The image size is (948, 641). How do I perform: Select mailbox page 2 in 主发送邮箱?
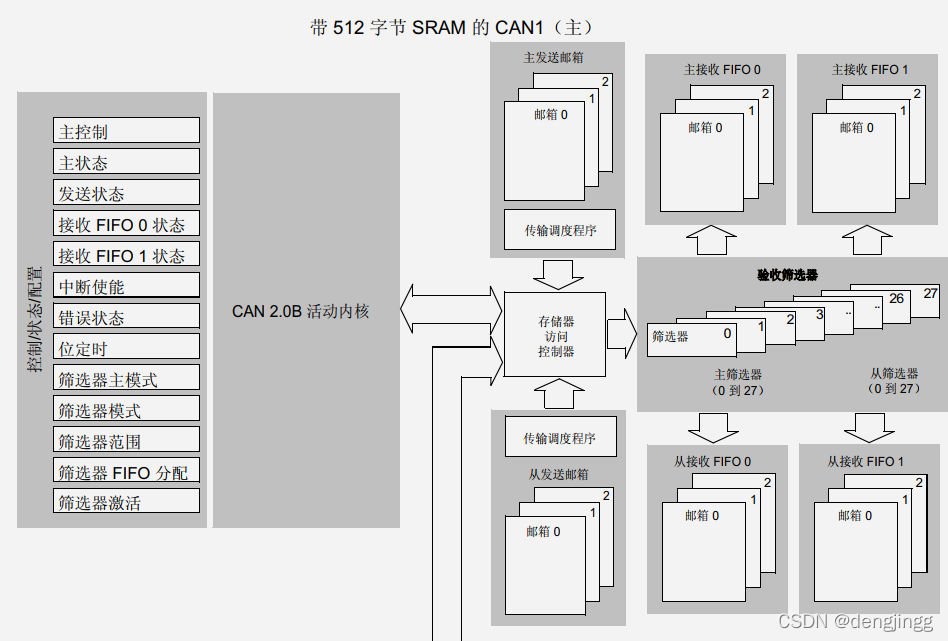pyautogui.click(x=605, y=82)
